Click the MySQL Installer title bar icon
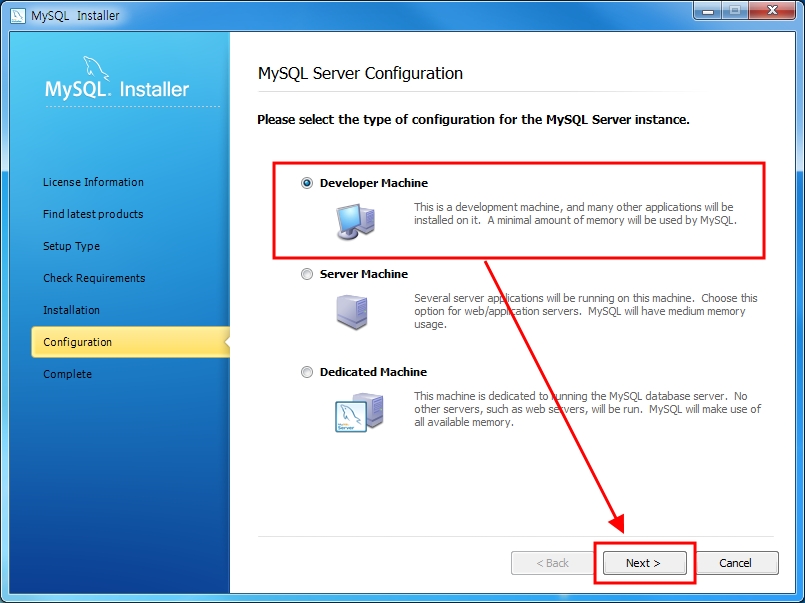This screenshot has width=805, height=603. coord(17,15)
